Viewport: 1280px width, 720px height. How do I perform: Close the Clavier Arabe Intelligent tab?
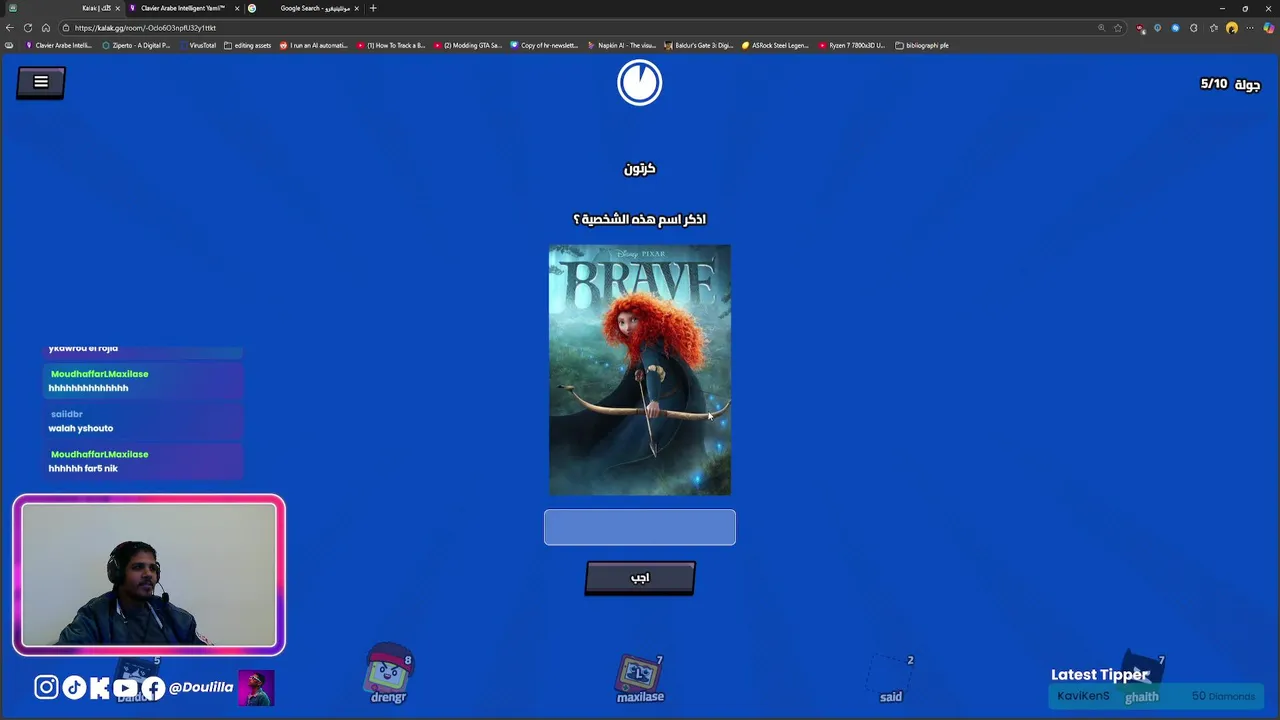(x=237, y=8)
